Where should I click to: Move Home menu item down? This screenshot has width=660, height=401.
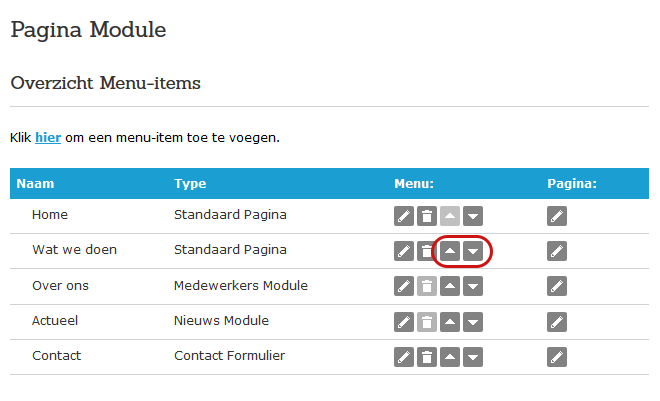473,216
